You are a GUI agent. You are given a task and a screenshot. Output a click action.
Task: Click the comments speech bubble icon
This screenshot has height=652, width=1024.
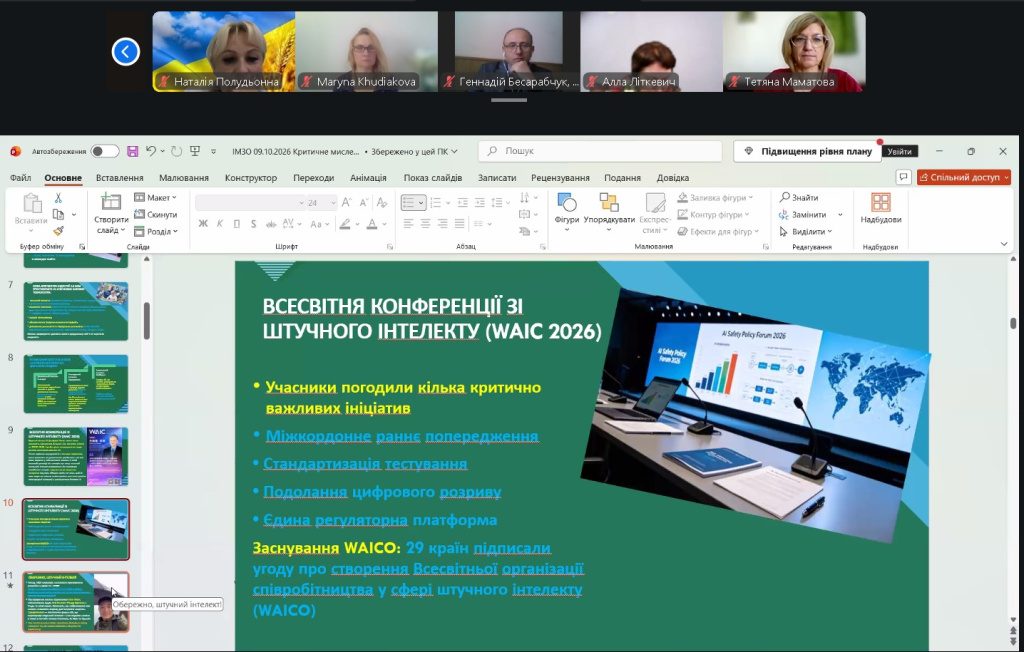[903, 177]
